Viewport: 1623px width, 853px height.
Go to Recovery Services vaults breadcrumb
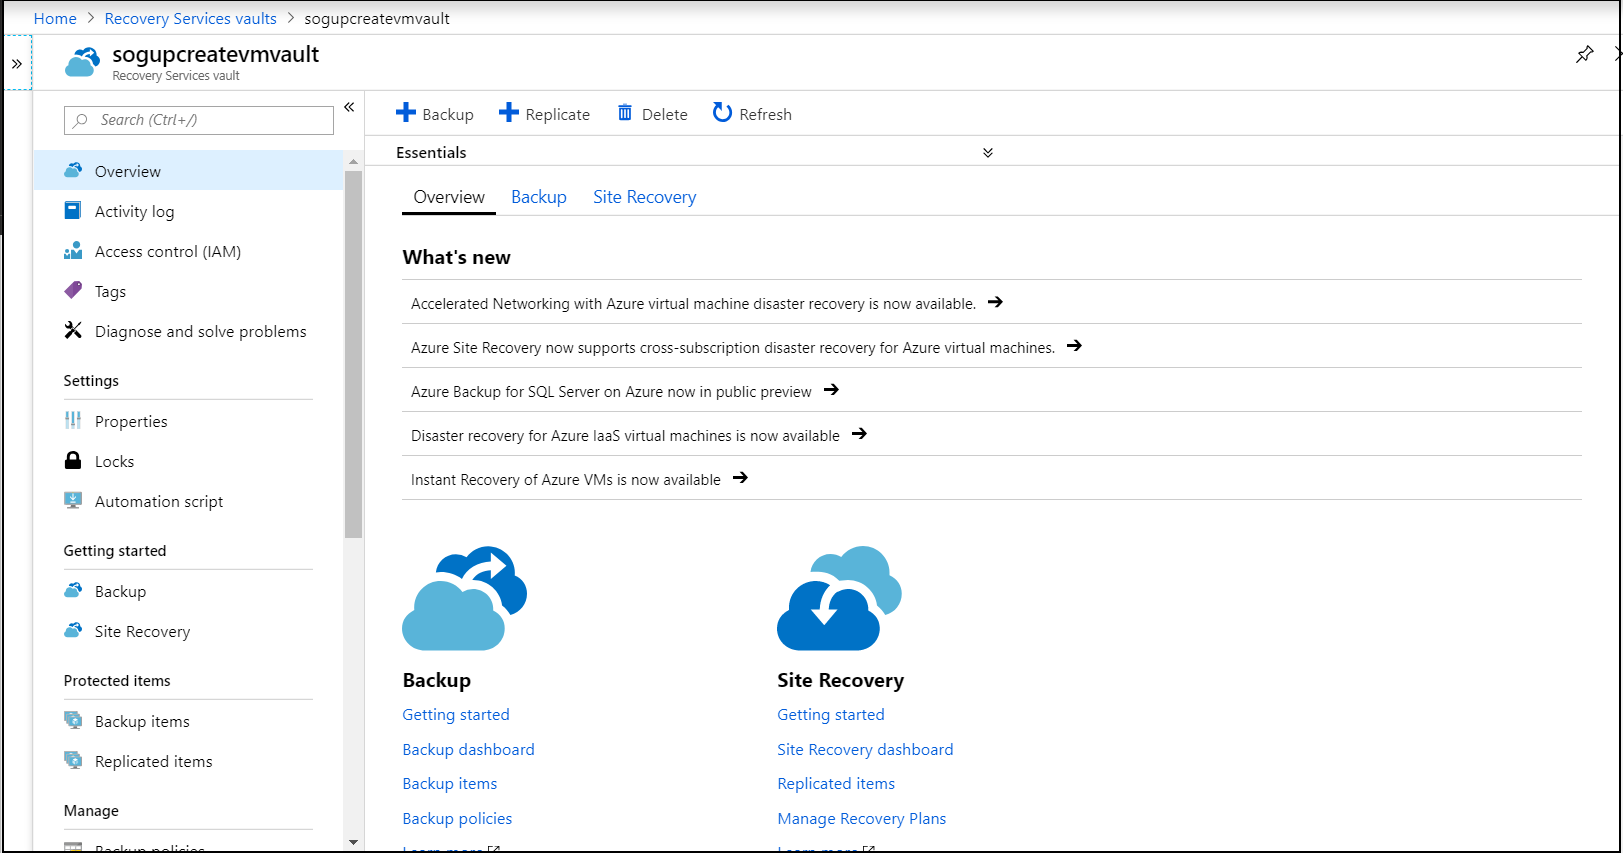tap(191, 18)
